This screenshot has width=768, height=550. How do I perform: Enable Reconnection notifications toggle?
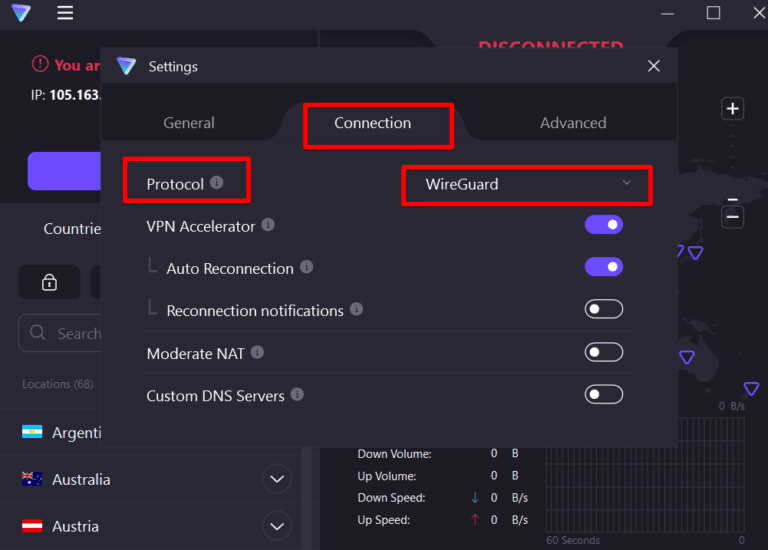tap(604, 310)
